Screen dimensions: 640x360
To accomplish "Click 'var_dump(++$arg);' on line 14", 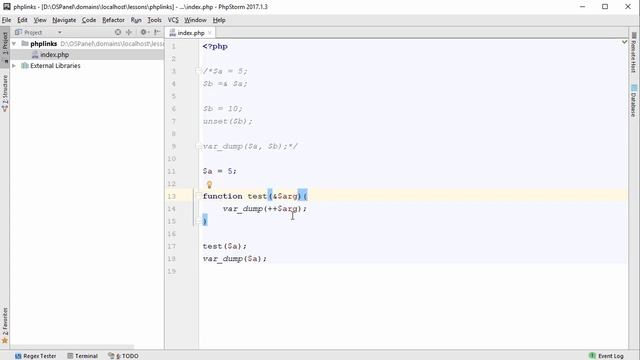I will 264,209.
